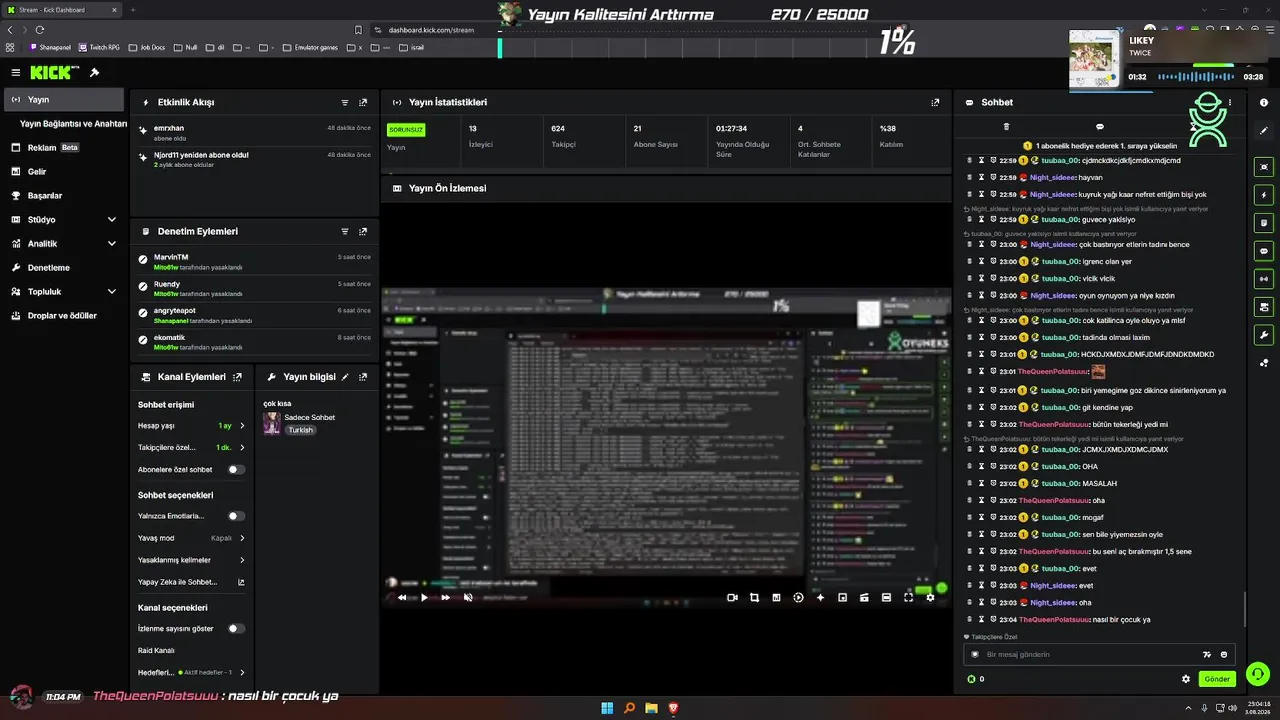The height and width of the screenshot is (720, 1280).
Task: Open Yapay Zeka ile Sohbet external link
Action: point(241,582)
